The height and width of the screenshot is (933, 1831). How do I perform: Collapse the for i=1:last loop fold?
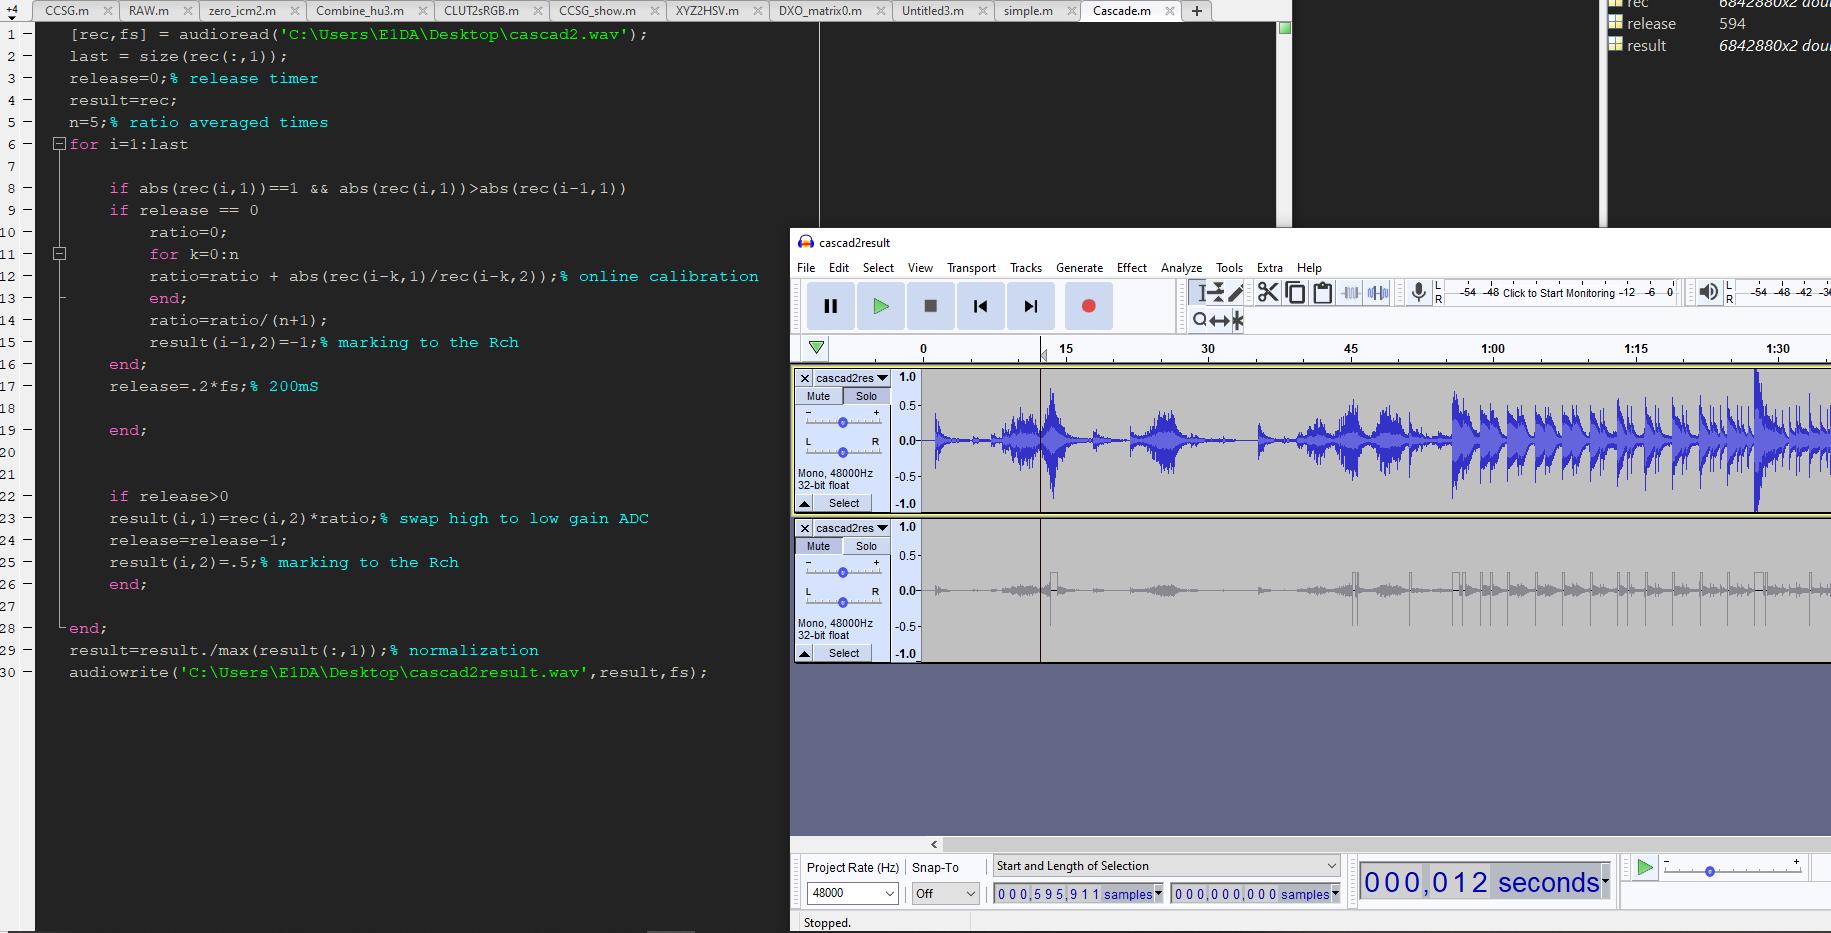59,144
